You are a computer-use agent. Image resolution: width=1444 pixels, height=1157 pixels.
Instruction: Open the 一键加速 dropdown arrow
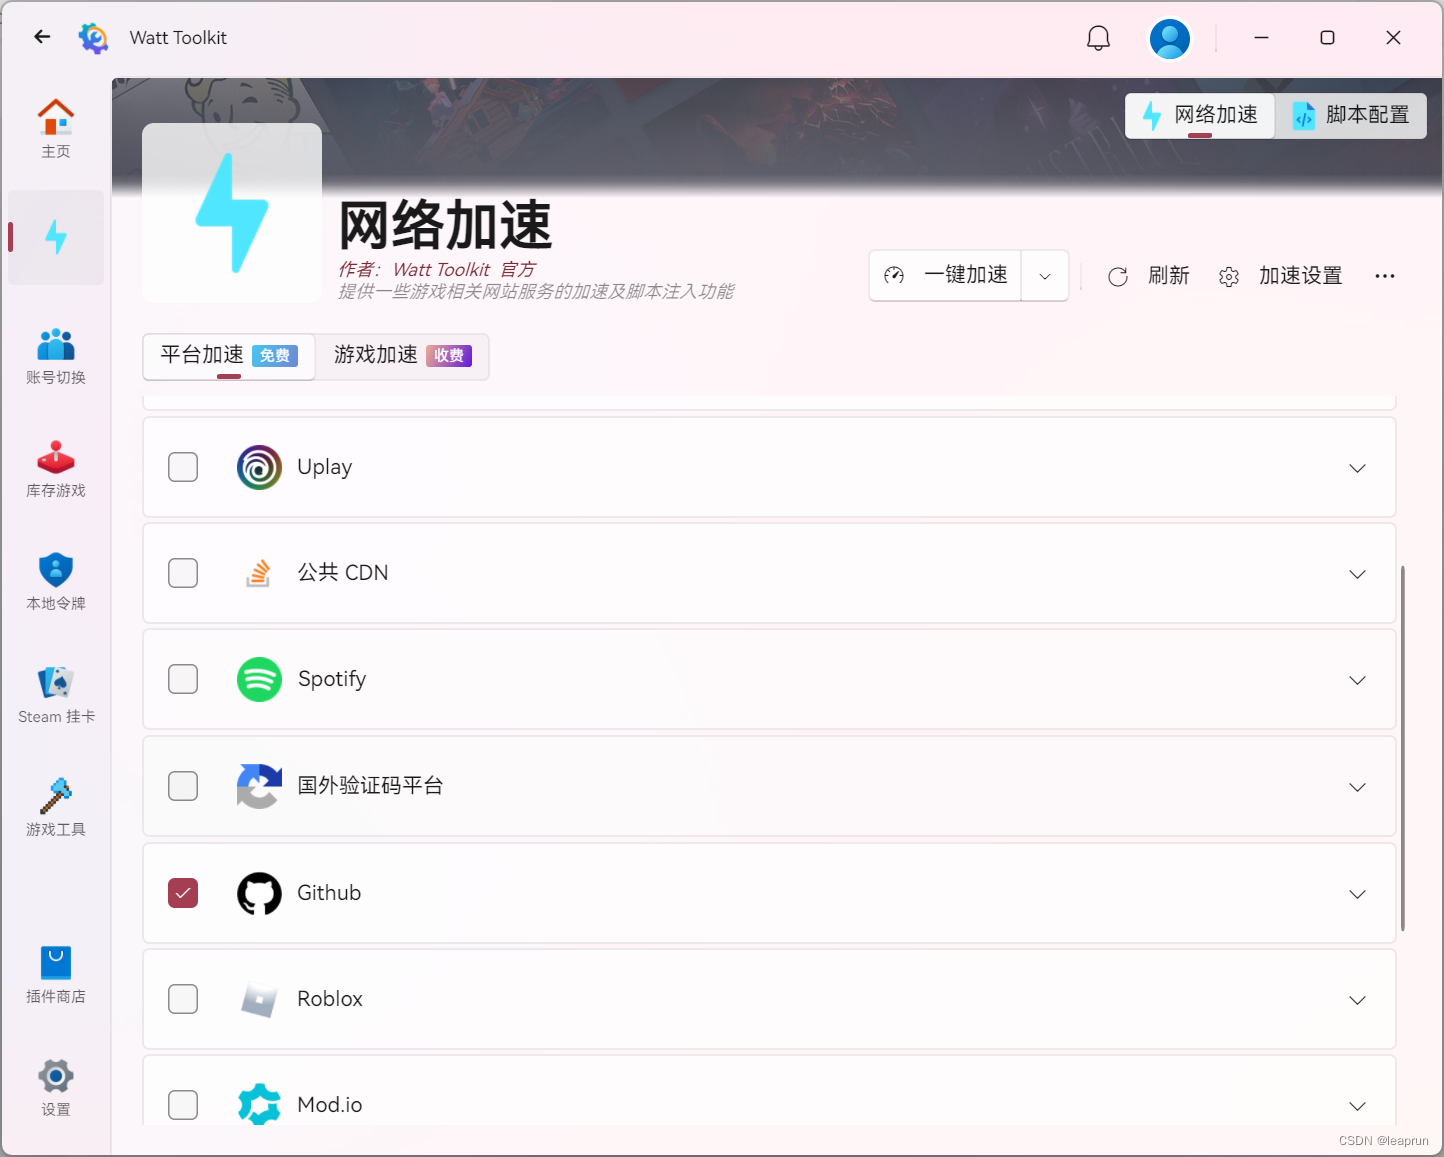coord(1045,276)
